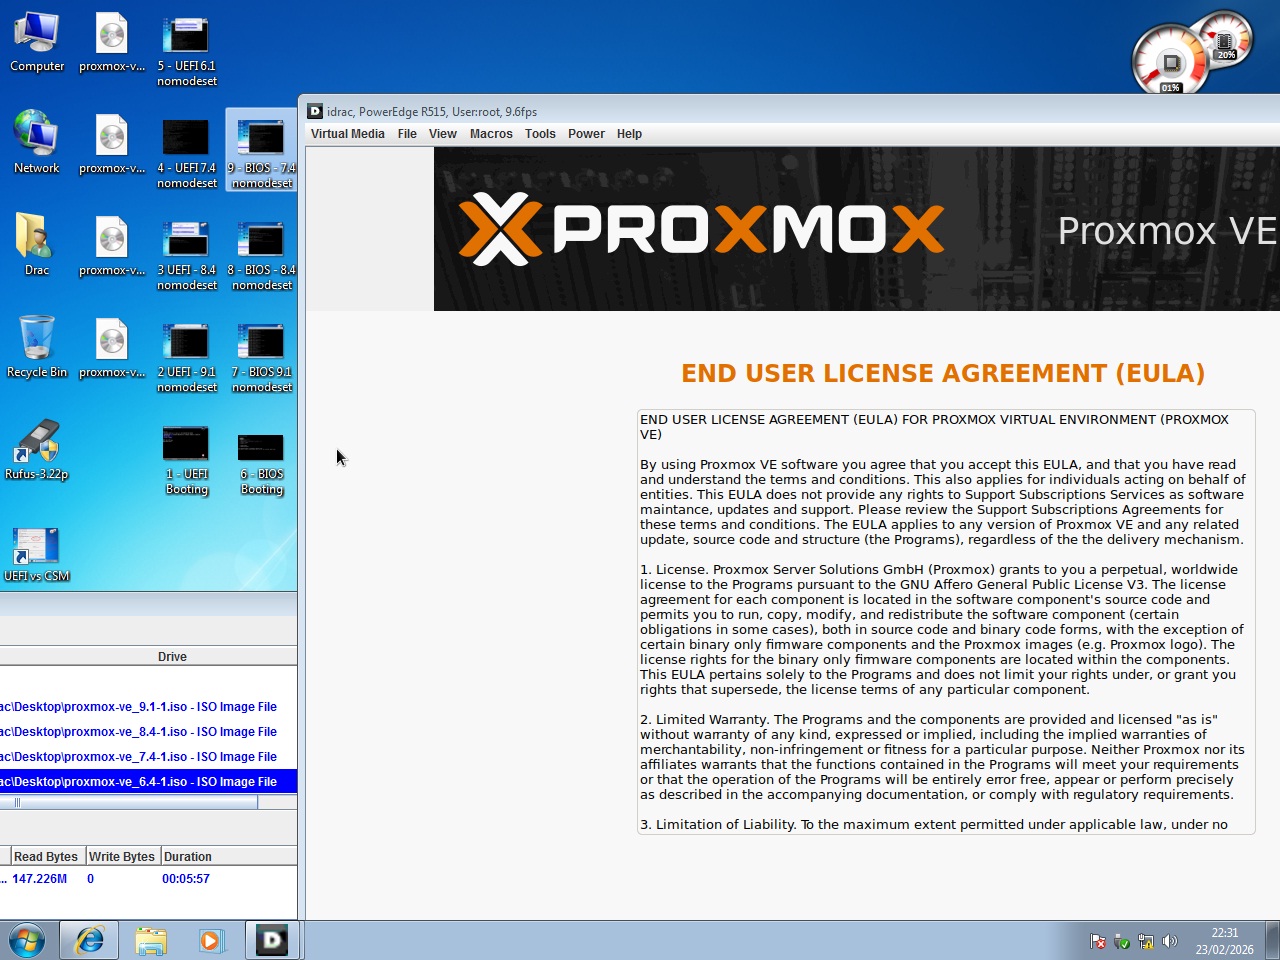Open the Computer desktop icon
The image size is (1280, 960).
pos(37,42)
